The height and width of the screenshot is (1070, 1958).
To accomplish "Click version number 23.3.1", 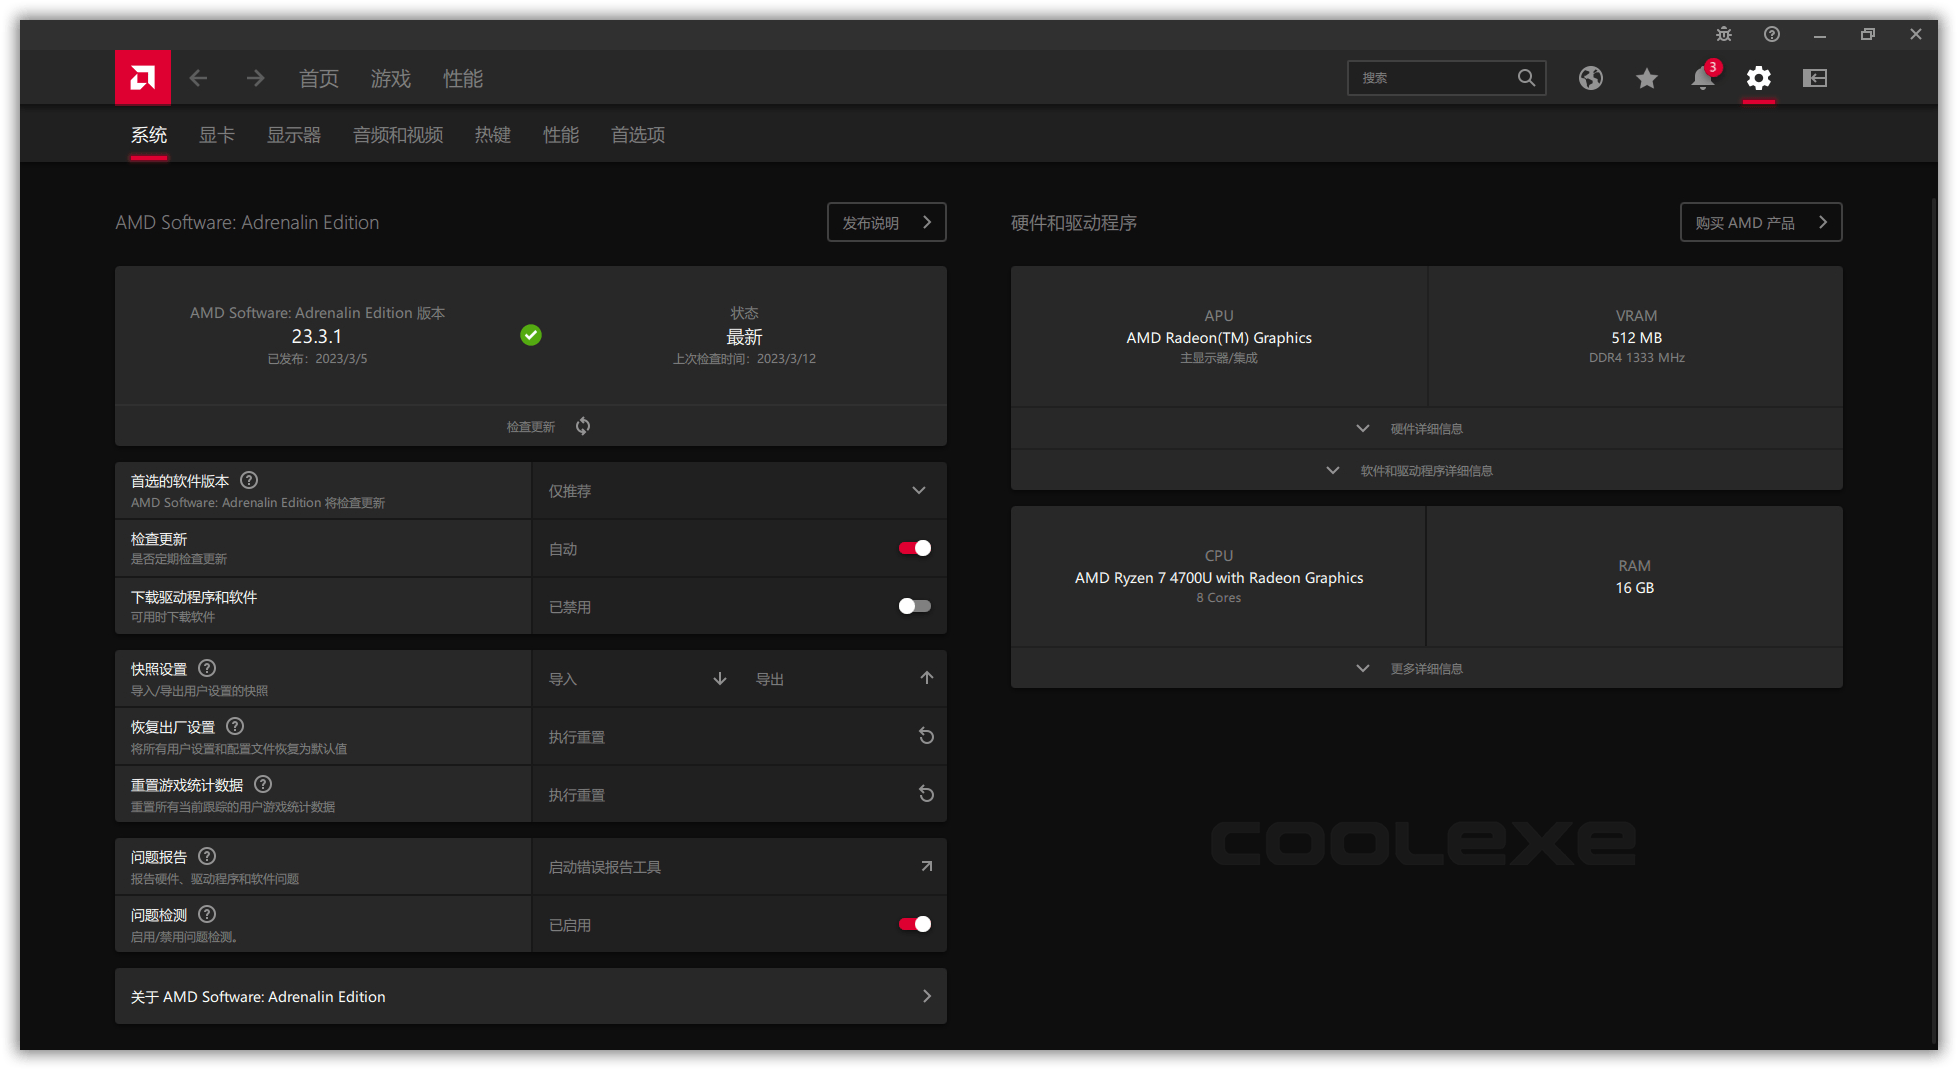I will (x=317, y=336).
